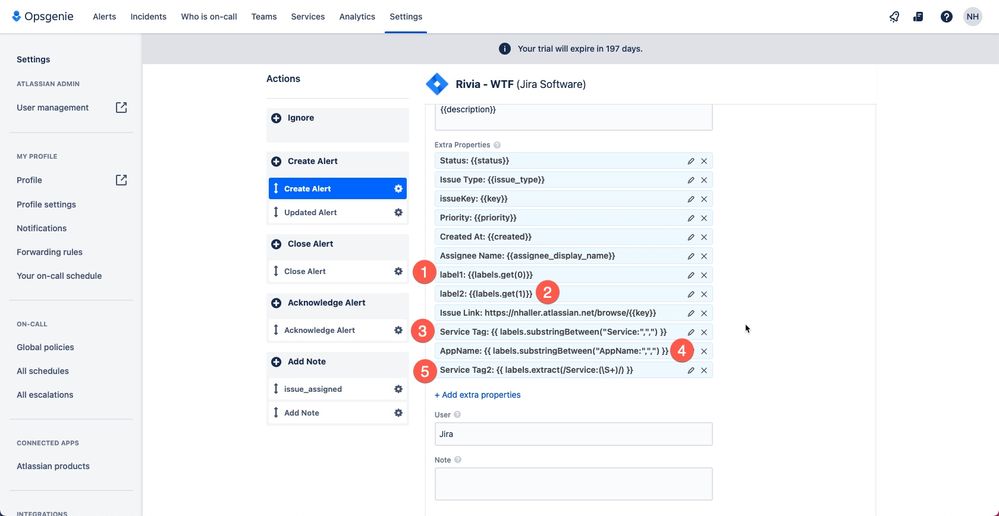Remove the Priority extra property
This screenshot has height=516, width=999.
point(704,218)
